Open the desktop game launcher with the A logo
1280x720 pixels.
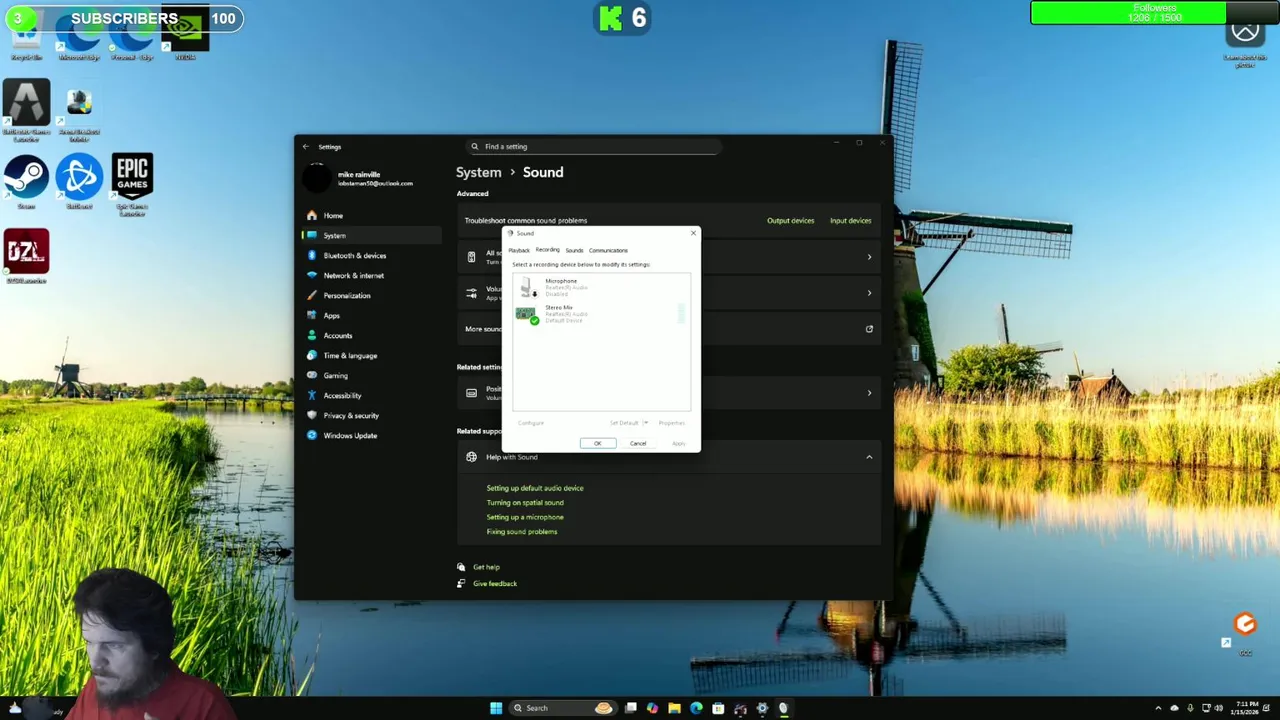click(x=26, y=110)
